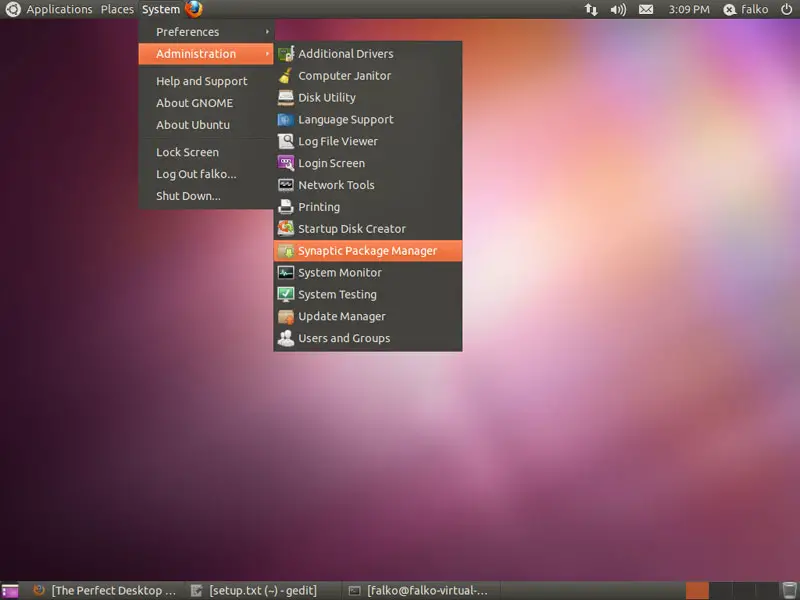The height and width of the screenshot is (600, 800).
Task: Click the Update Manager box icon
Action: (x=286, y=316)
